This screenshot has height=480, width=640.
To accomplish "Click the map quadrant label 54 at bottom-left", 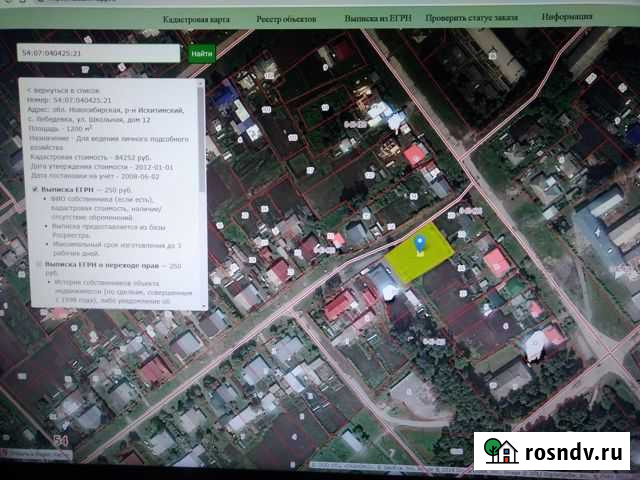I will 60,439.
